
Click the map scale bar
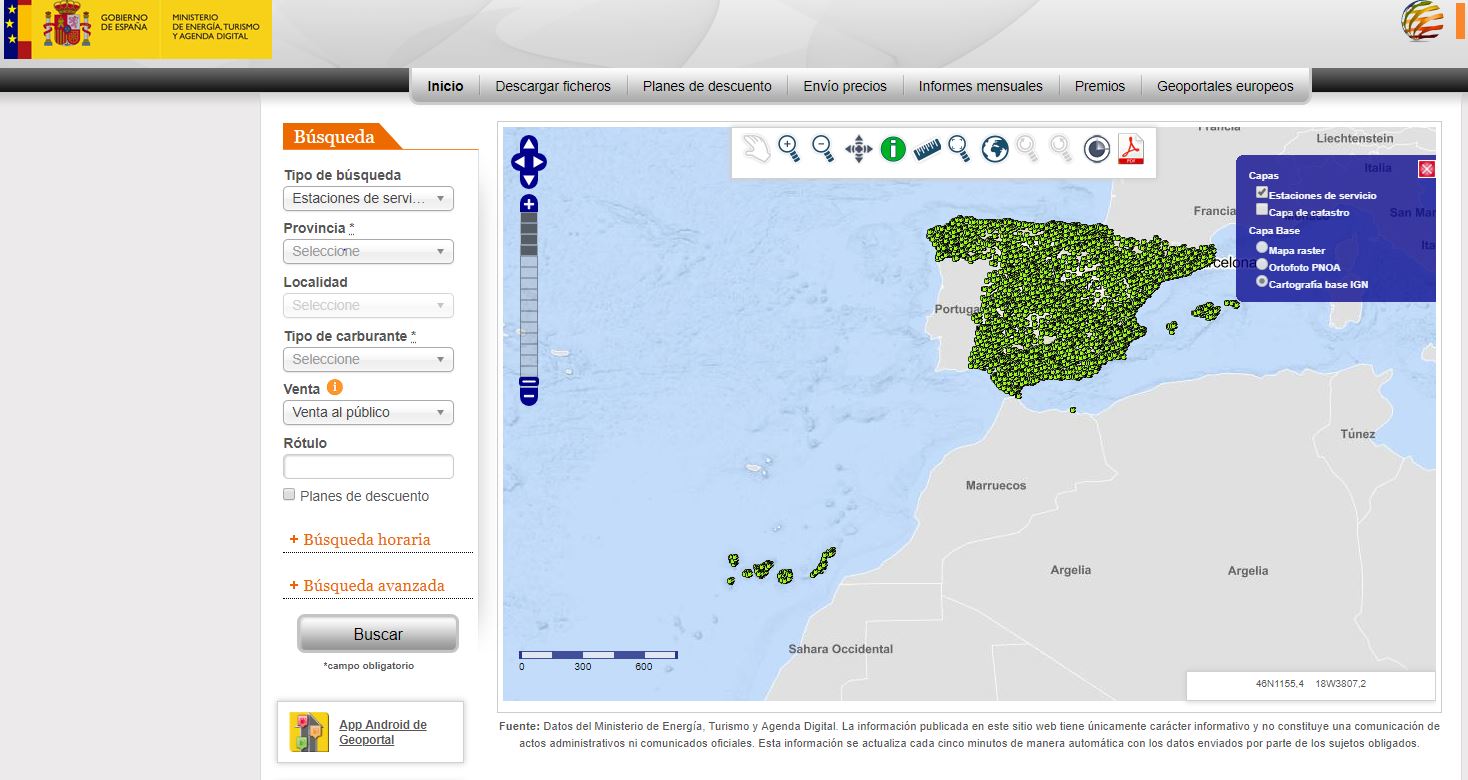(598, 659)
